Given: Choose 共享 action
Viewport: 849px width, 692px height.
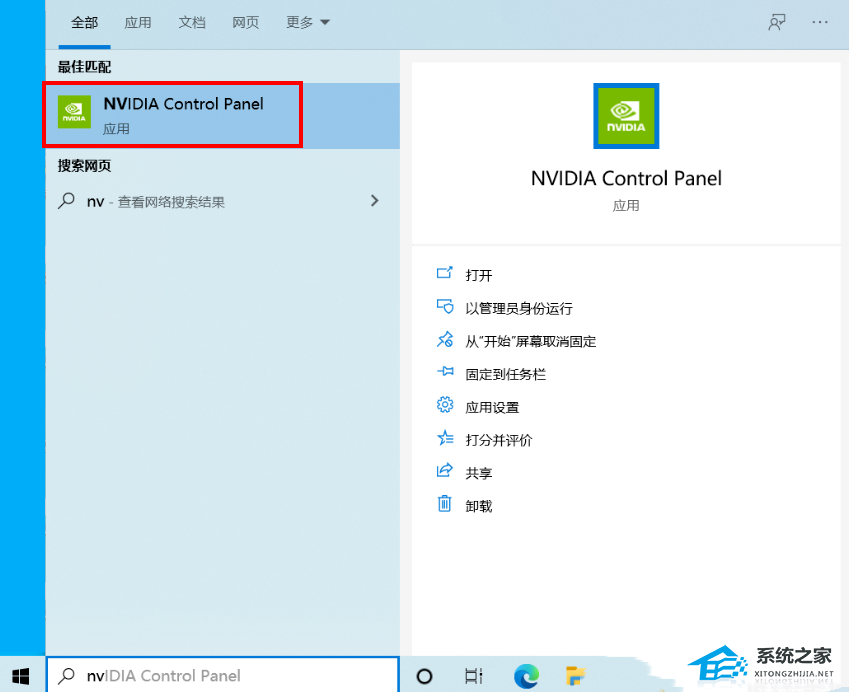Looking at the screenshot, I should [479, 474].
